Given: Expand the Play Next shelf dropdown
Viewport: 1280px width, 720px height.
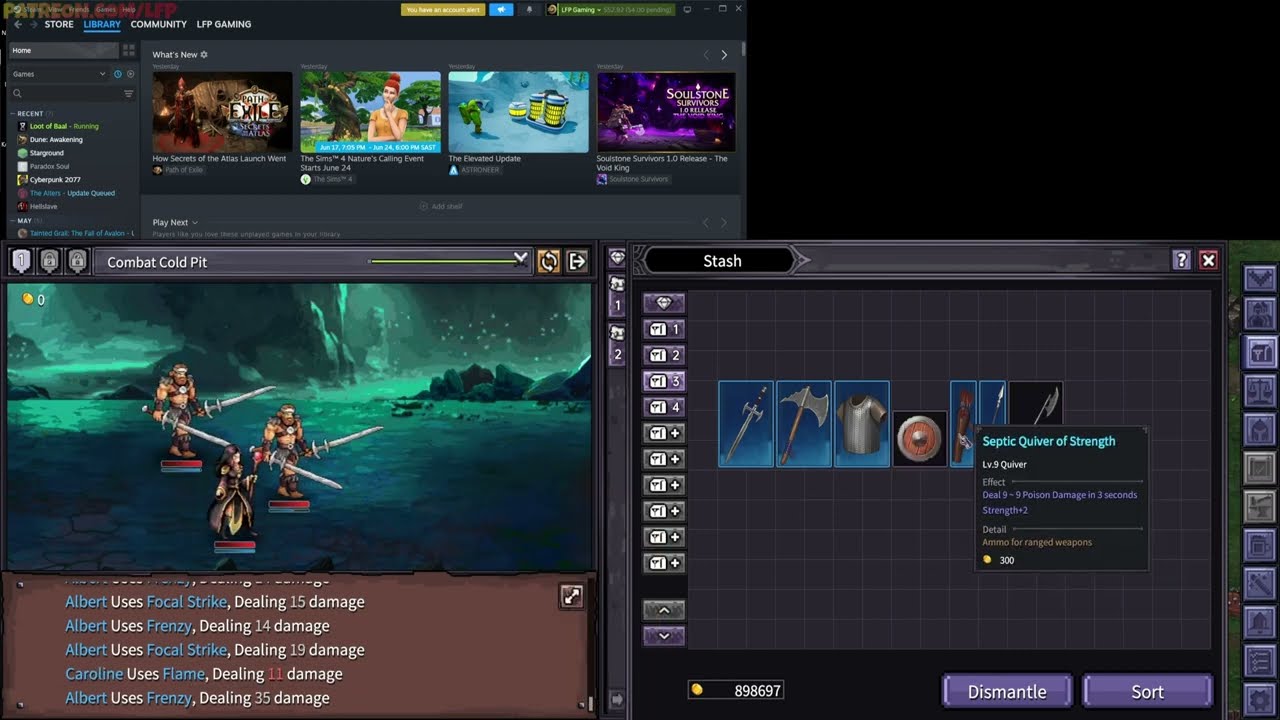Looking at the screenshot, I should (195, 223).
